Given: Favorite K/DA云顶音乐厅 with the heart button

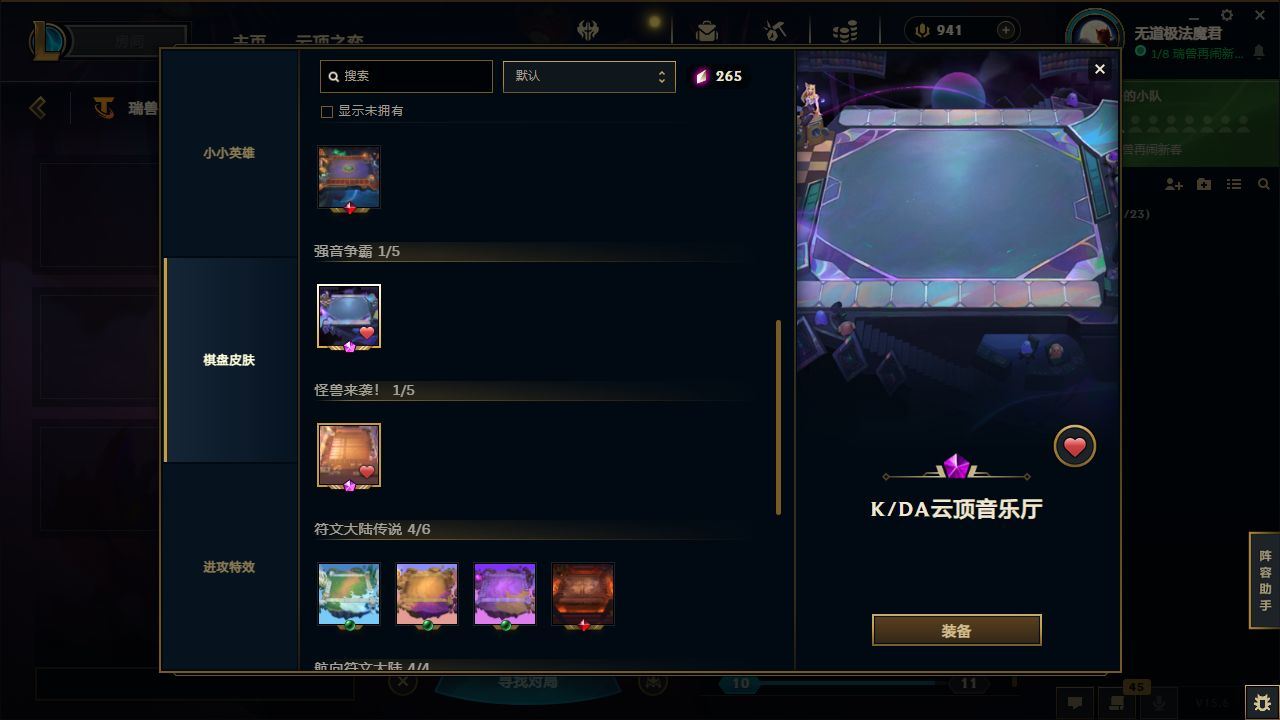Looking at the screenshot, I should (x=1075, y=447).
